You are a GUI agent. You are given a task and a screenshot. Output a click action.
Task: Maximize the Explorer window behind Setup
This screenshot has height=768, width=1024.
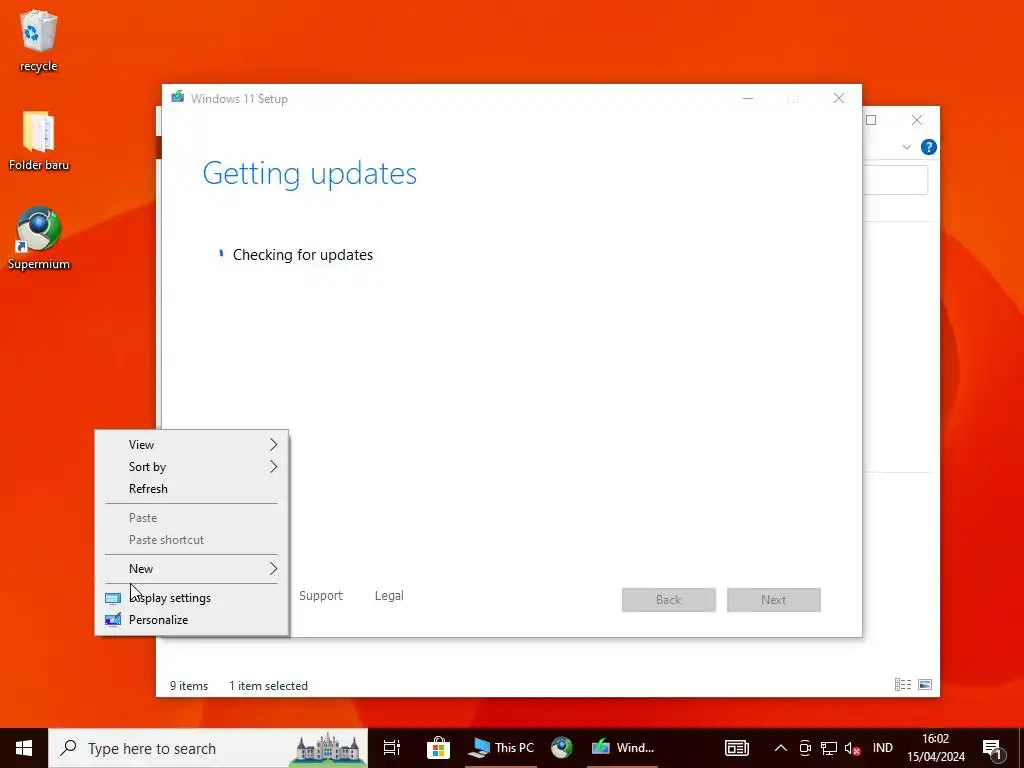[x=871, y=120]
